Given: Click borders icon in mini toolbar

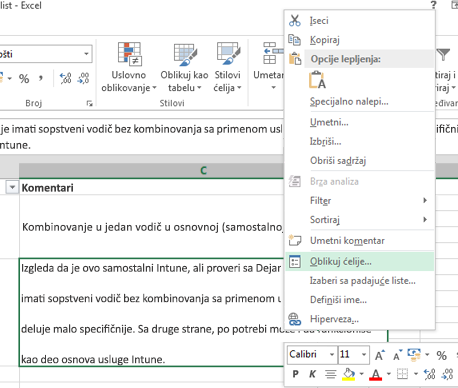Looking at the screenshot, I should click(x=402, y=374).
